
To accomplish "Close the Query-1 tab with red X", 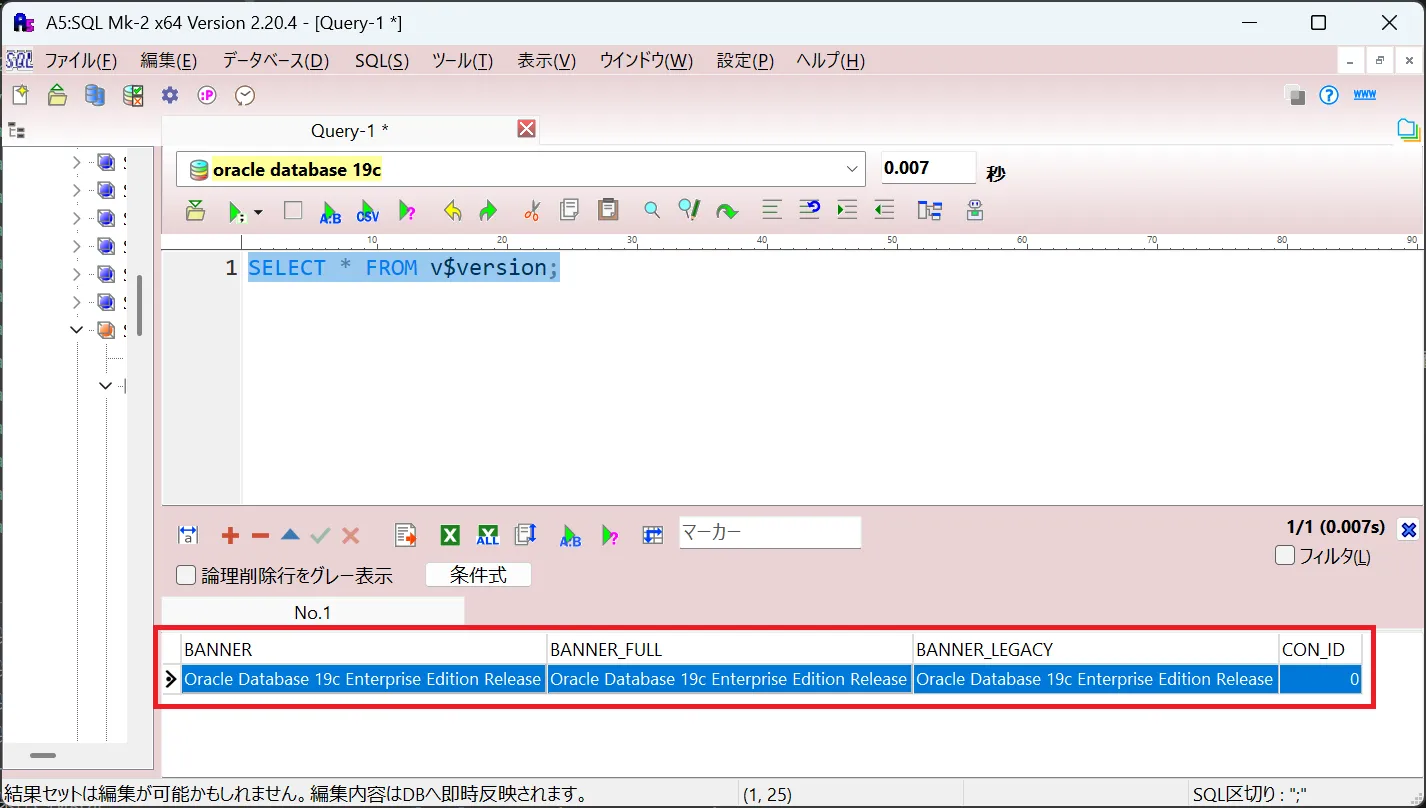I will pos(527,128).
